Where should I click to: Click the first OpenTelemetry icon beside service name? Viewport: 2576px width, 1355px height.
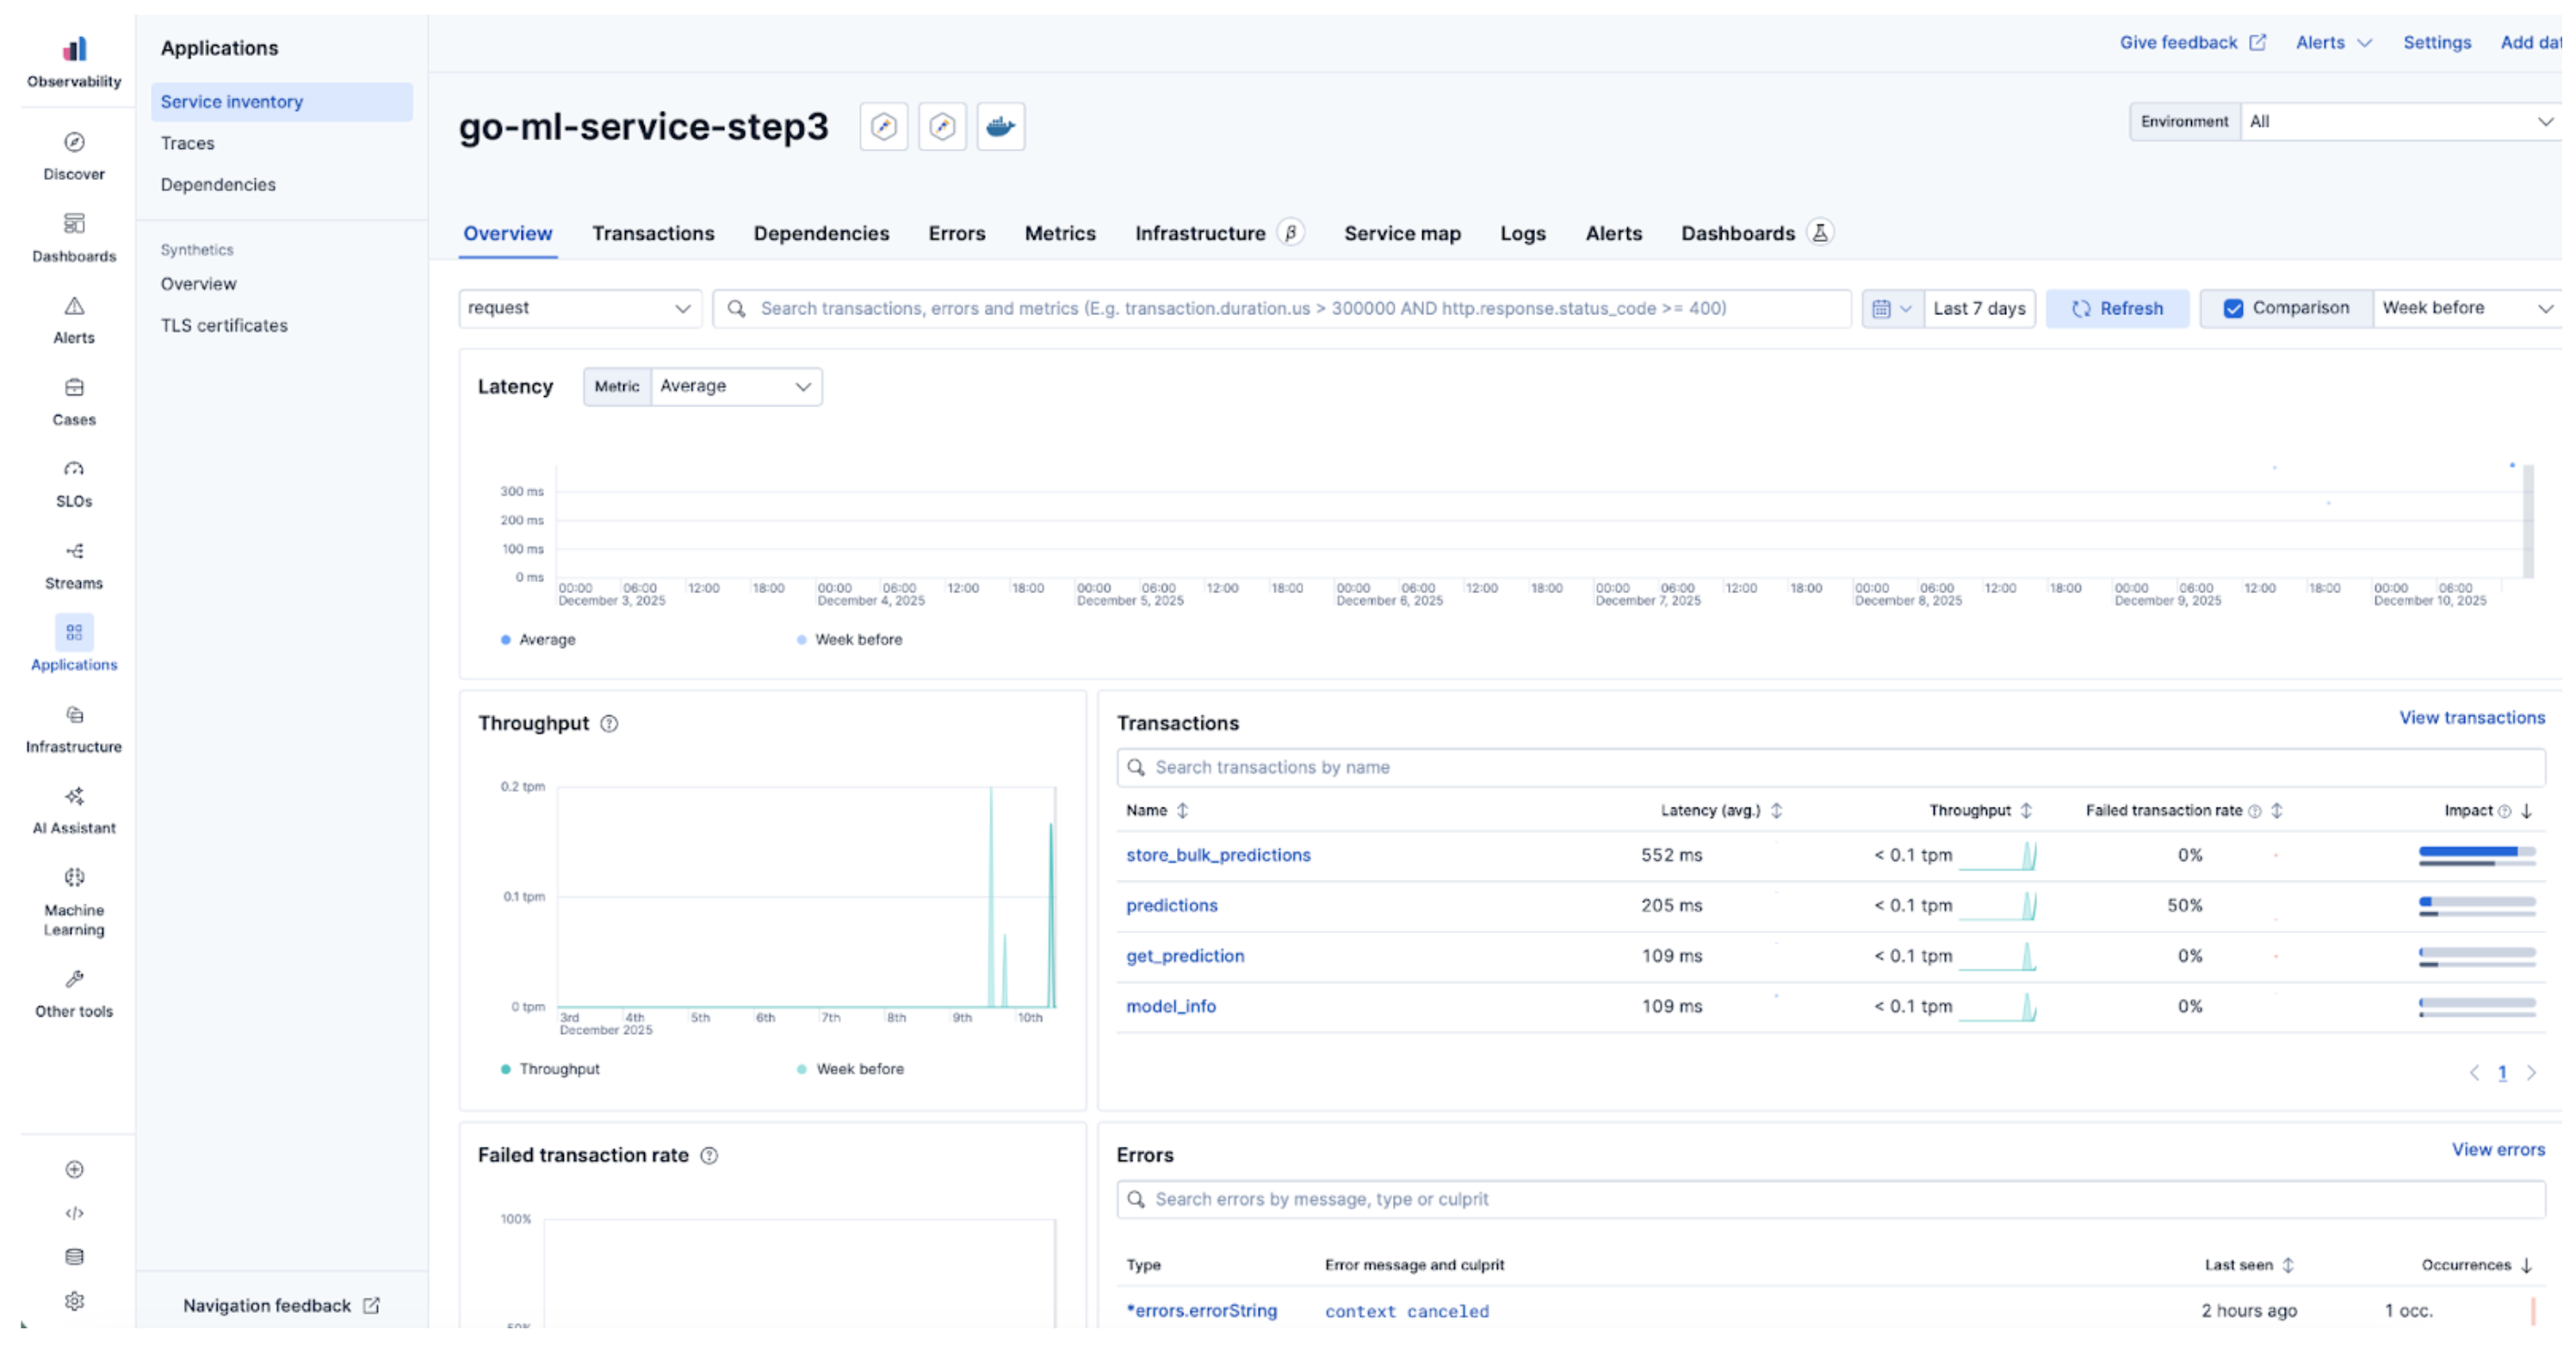click(884, 127)
